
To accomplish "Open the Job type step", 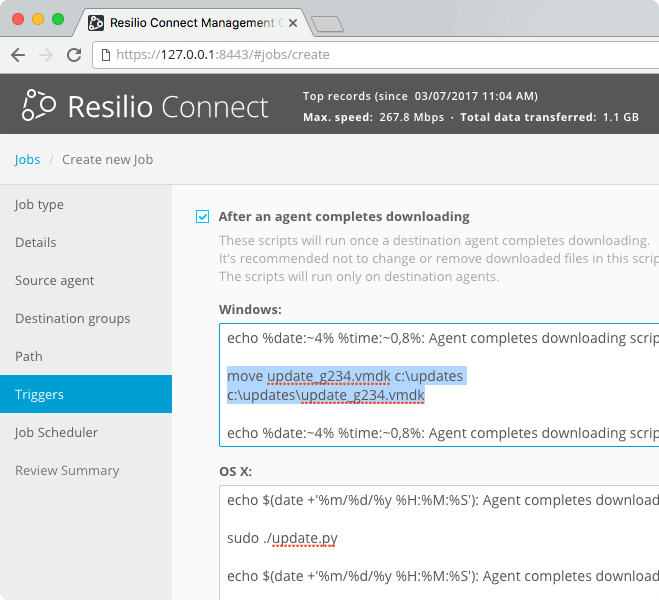I will [86, 205].
